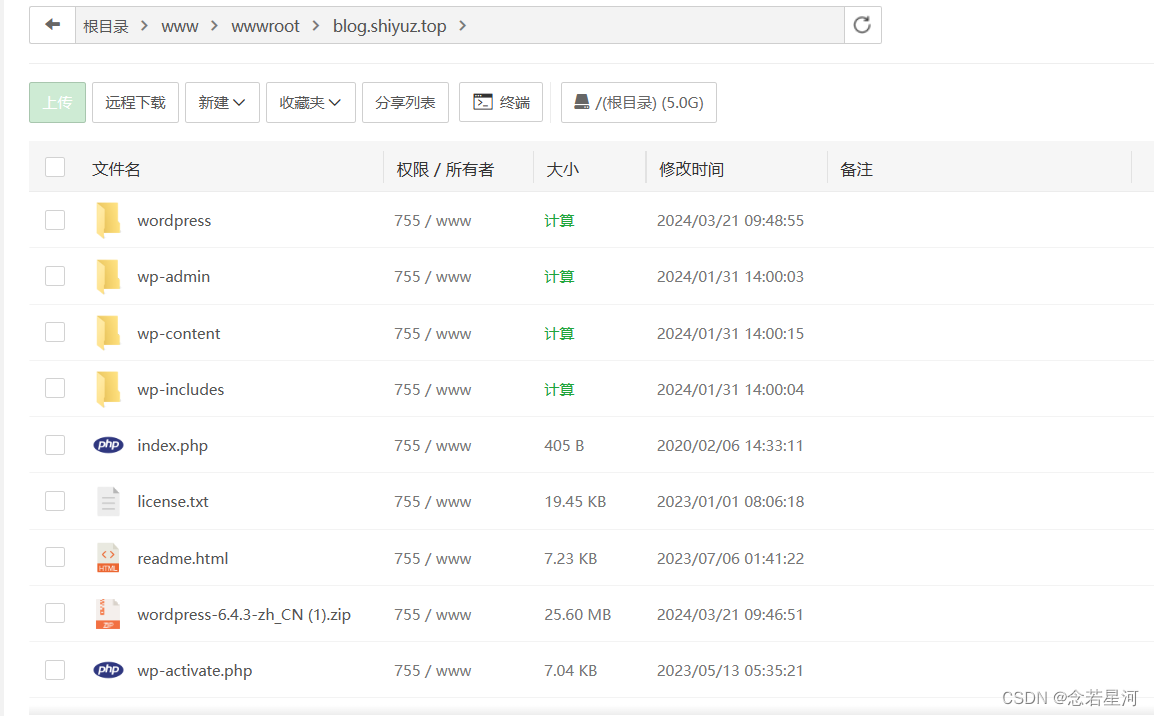Image resolution: width=1154 pixels, height=716 pixels.
Task: Click the chevron after blog.shiyuz.top
Action: [x=462, y=26]
